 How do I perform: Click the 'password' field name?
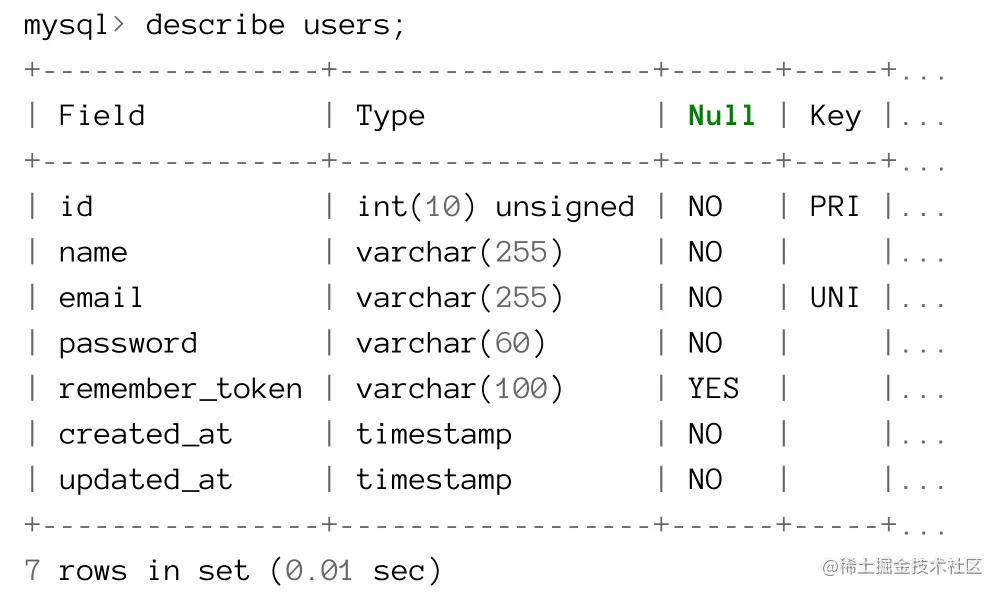click(127, 344)
